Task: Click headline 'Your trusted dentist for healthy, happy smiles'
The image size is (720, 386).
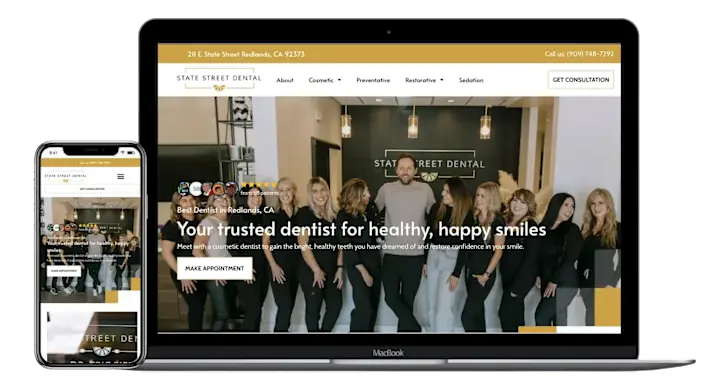Action: [361, 229]
